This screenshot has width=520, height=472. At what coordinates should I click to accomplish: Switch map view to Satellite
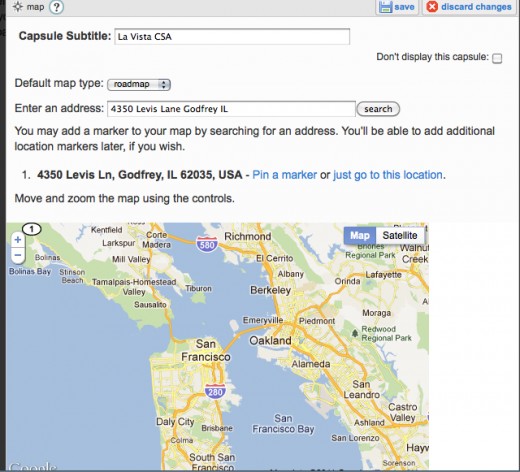coord(400,236)
